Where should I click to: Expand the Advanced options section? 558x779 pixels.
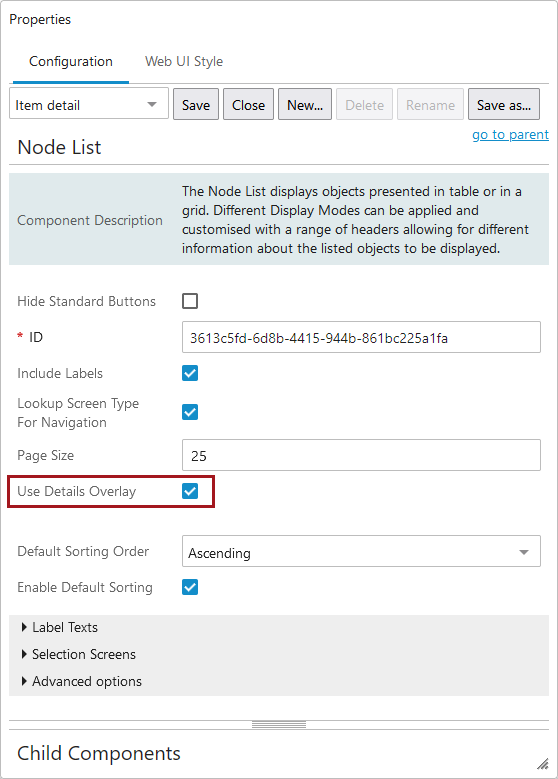pos(81,681)
